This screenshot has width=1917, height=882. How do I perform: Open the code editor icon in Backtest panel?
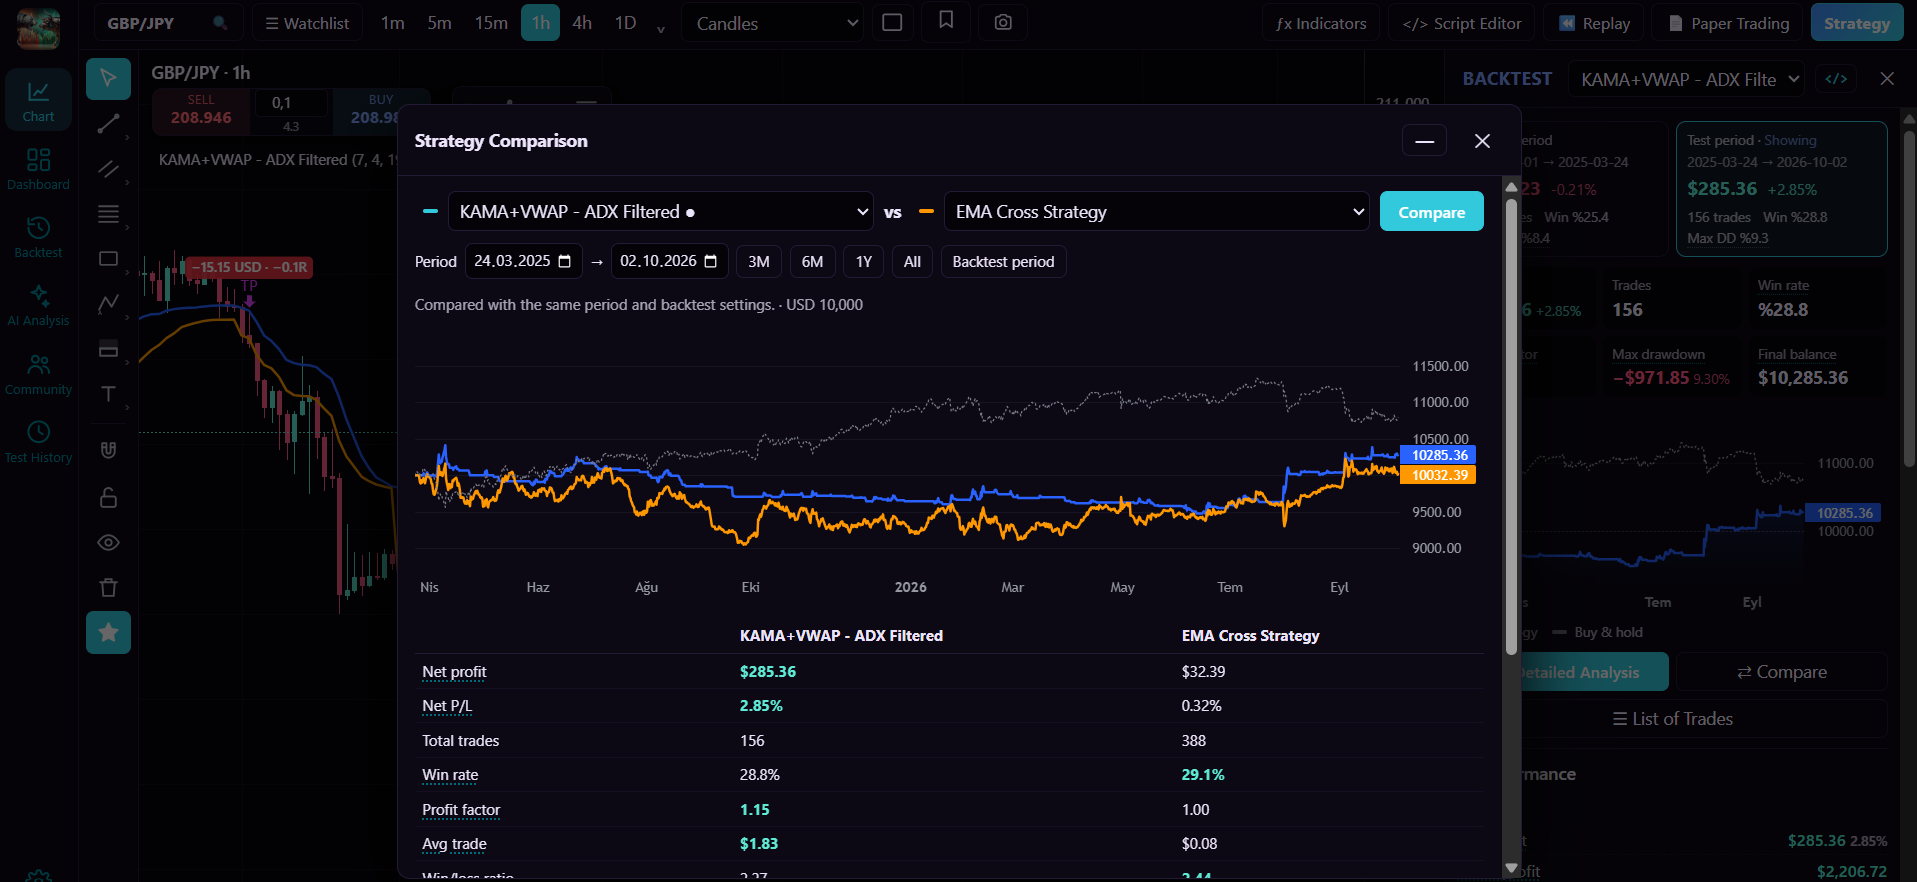[x=1836, y=79]
